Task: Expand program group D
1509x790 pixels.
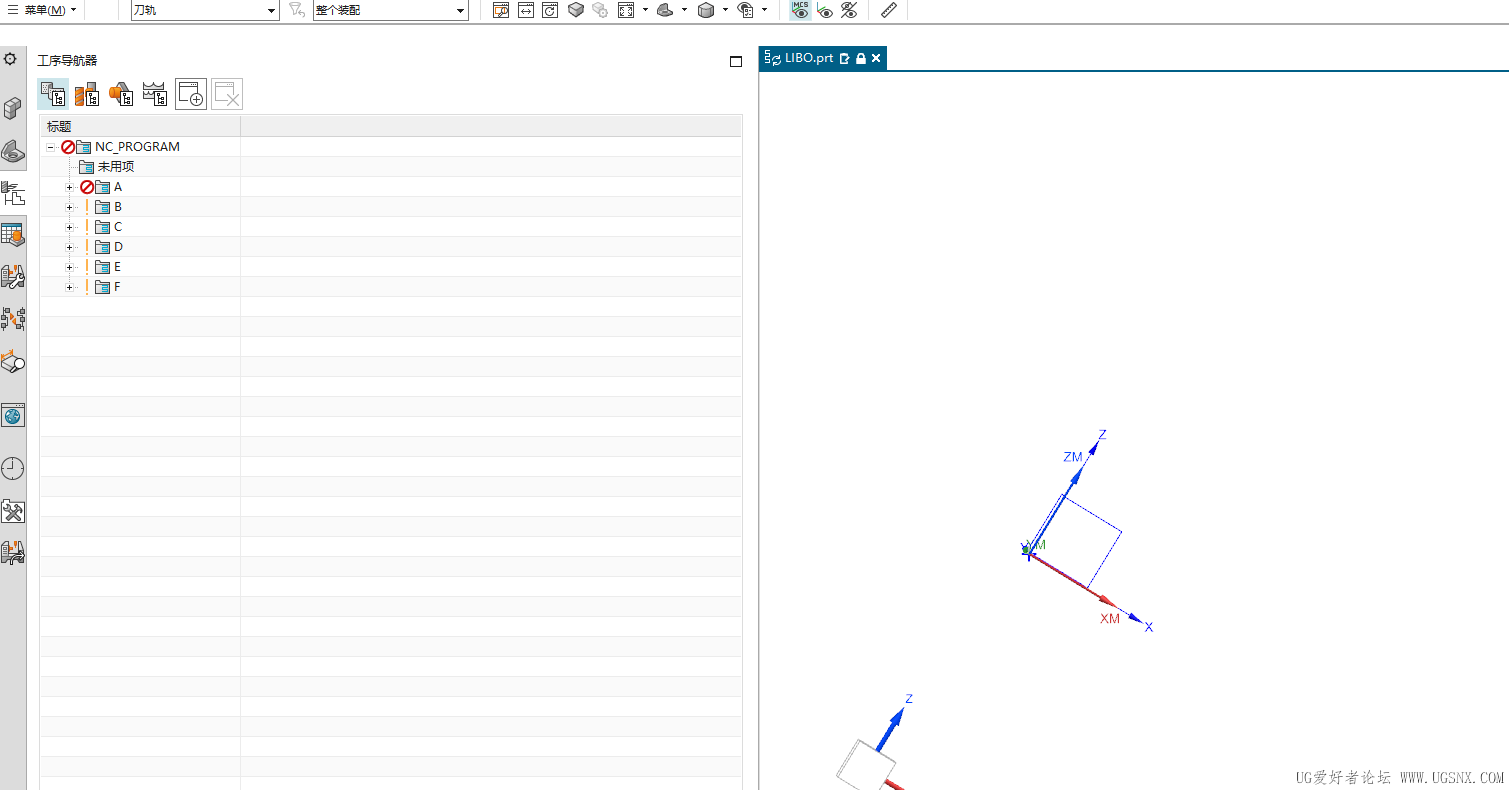Action: 70,247
